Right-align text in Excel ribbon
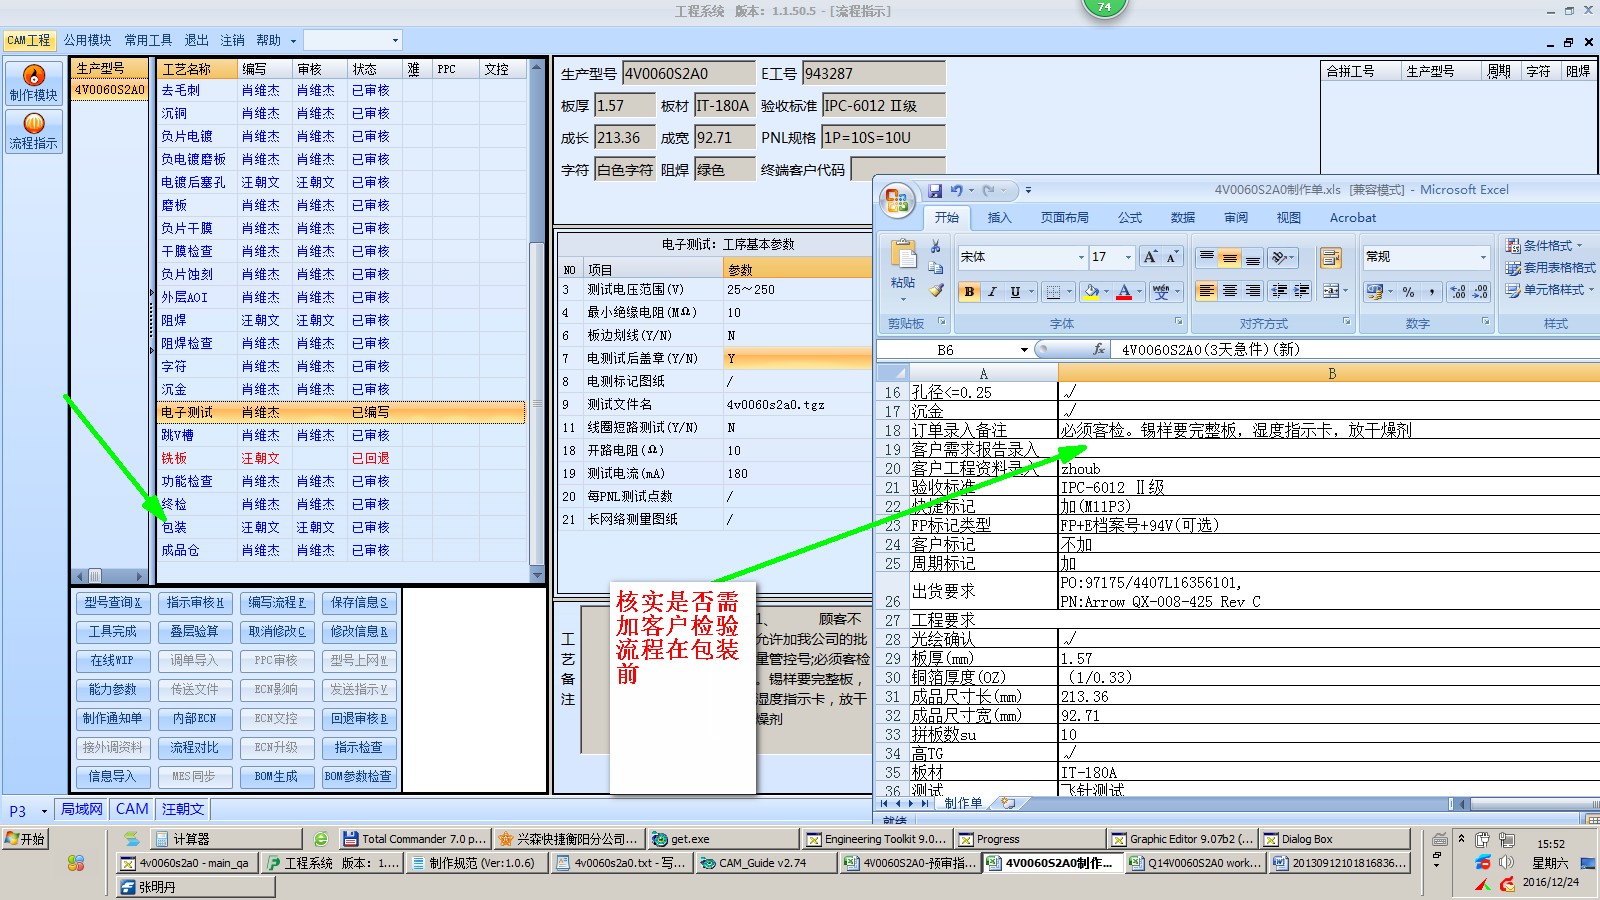 (x=1252, y=291)
